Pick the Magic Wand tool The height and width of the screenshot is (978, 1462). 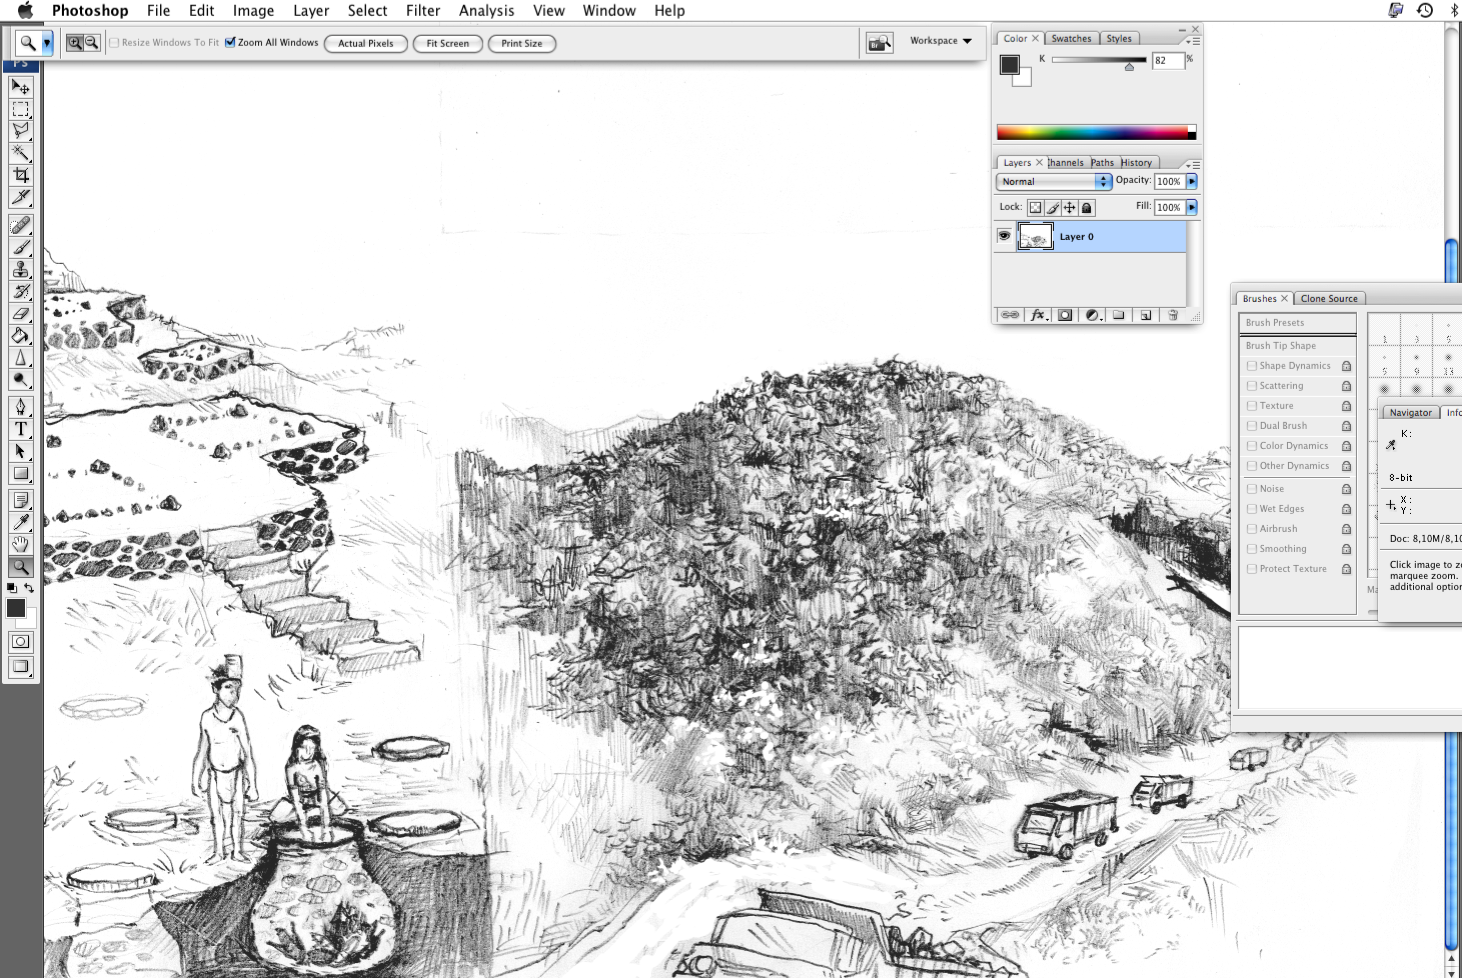click(x=21, y=153)
